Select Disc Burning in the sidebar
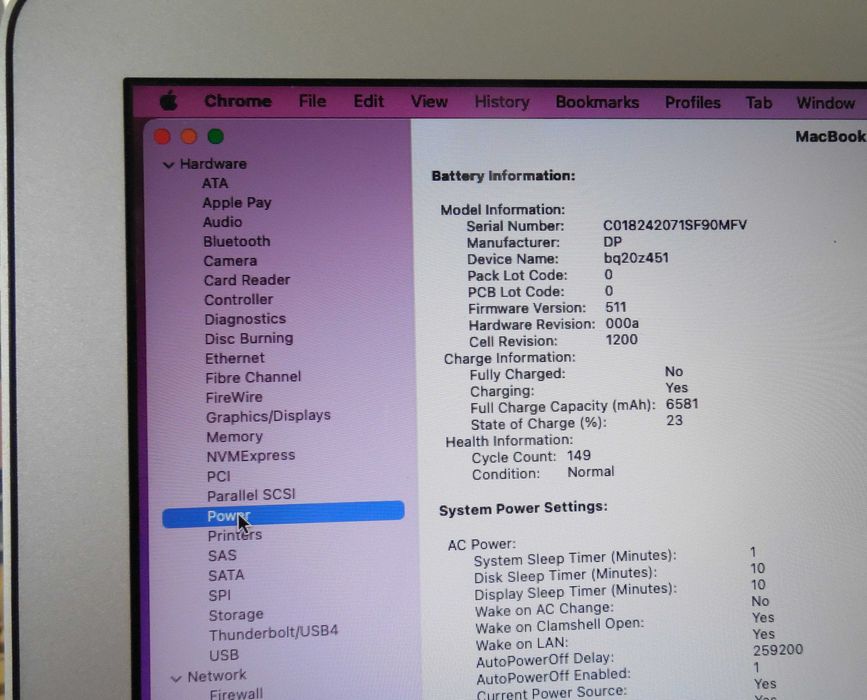This screenshot has width=867, height=700. pyautogui.click(x=249, y=338)
